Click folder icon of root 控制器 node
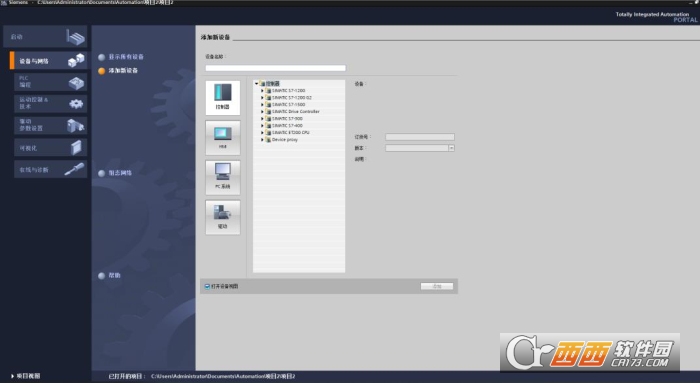The image size is (700, 383). (x=262, y=83)
